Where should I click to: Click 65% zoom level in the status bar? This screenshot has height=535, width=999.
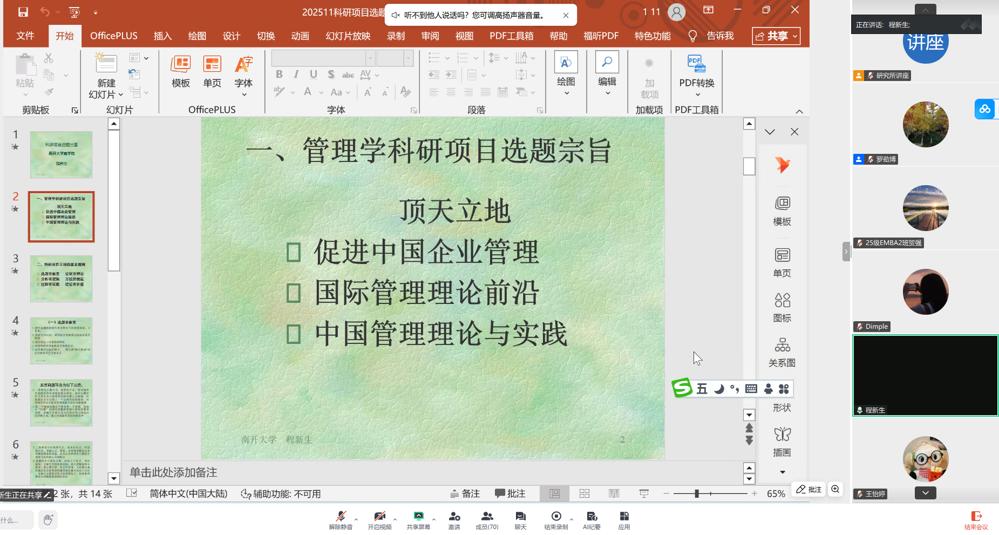(775, 494)
